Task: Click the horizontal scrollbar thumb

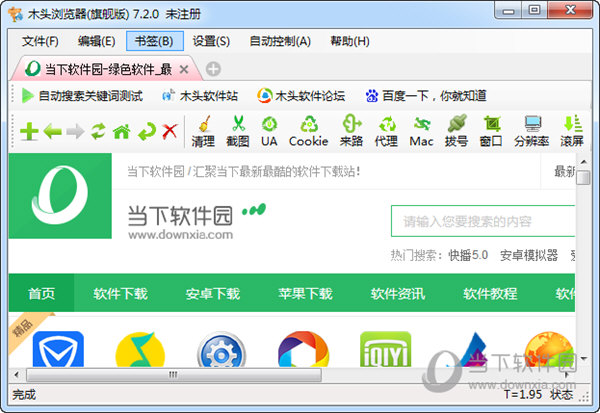Action: pos(174,374)
